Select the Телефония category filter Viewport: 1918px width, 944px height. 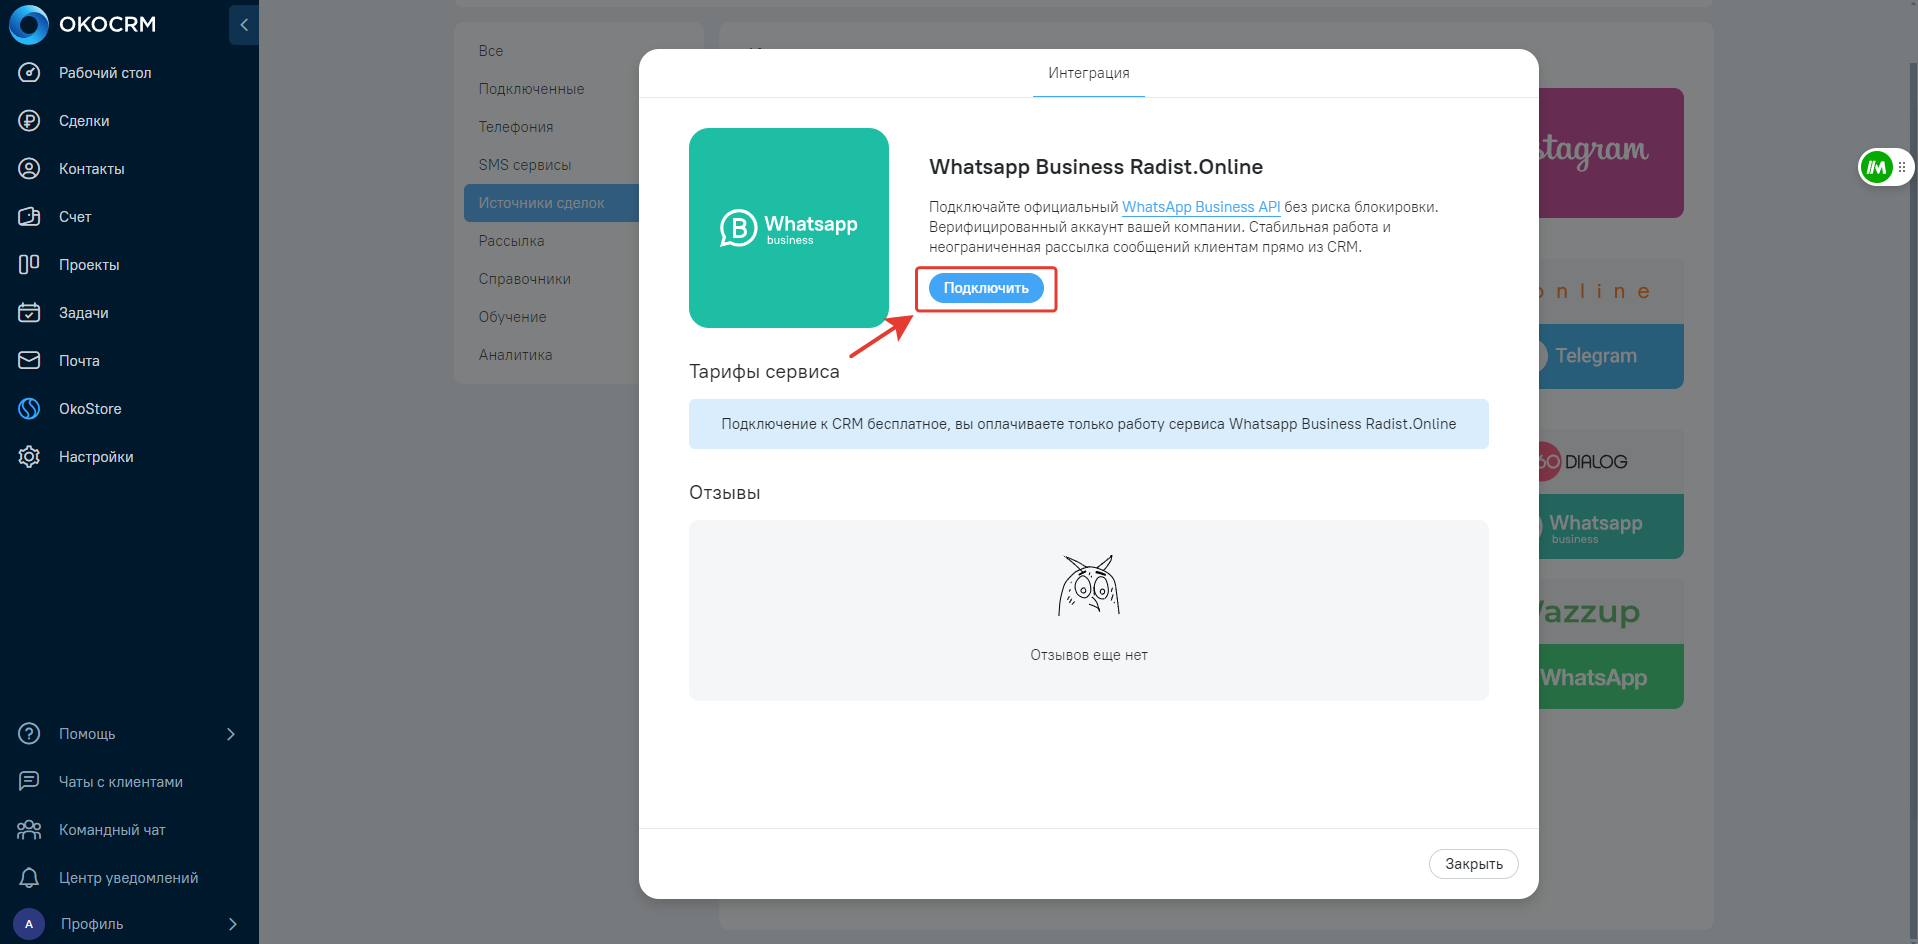516,127
